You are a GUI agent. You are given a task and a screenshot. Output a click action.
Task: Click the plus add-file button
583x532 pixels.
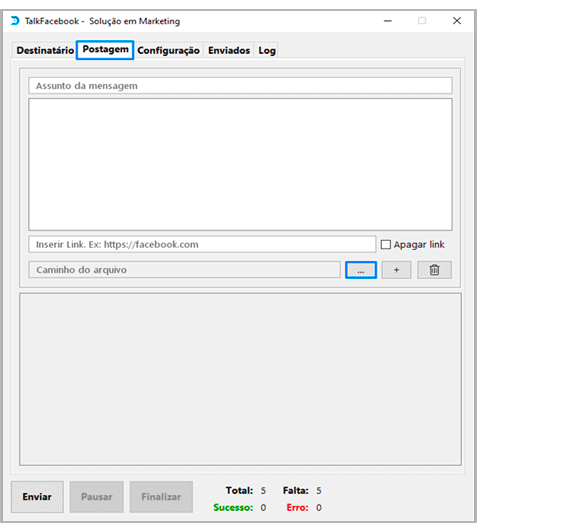tap(396, 270)
